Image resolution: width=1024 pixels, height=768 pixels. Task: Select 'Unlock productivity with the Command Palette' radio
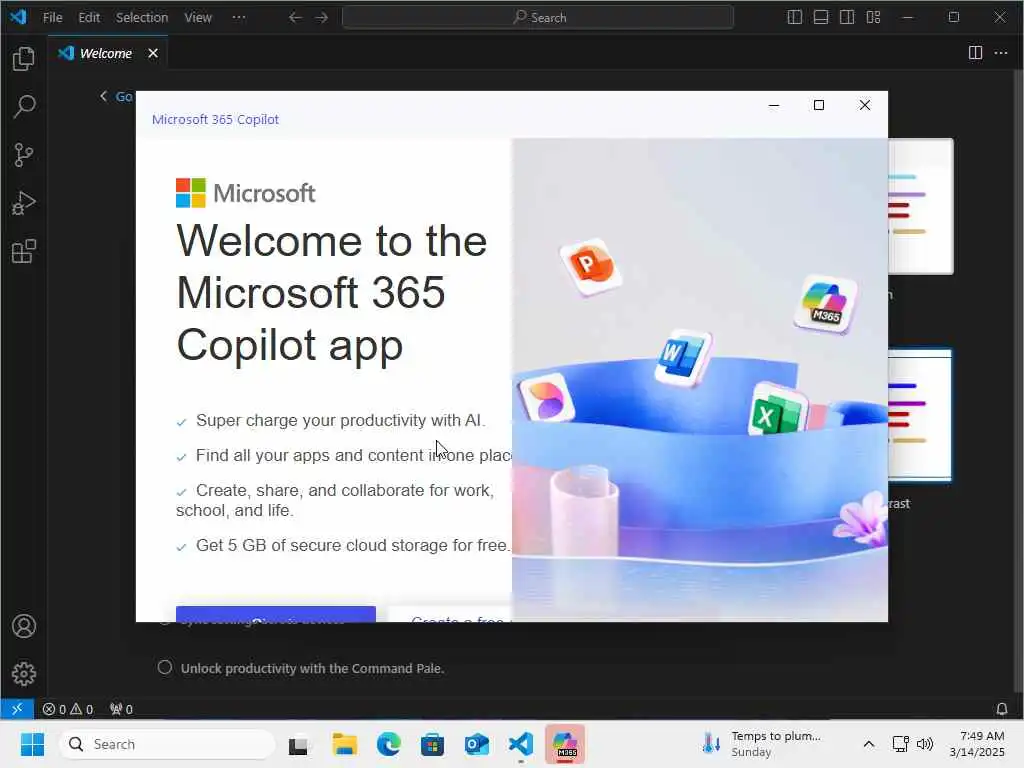coord(165,667)
